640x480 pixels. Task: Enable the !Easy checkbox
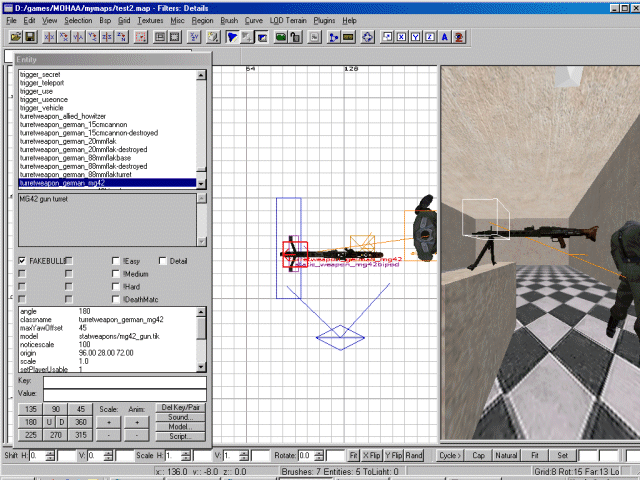(117, 261)
